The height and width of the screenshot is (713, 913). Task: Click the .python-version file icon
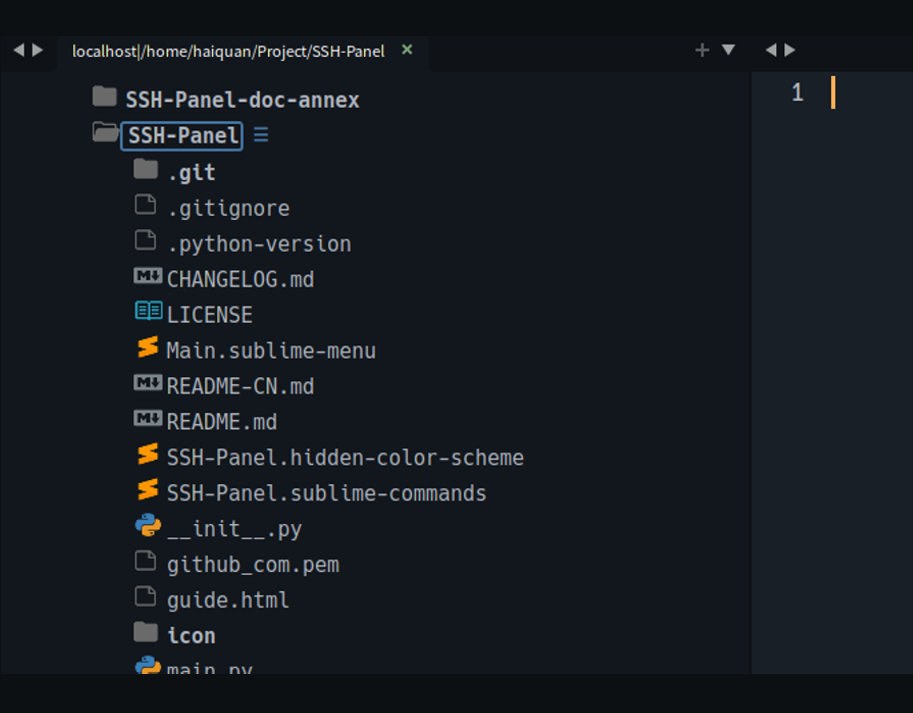pyautogui.click(x=145, y=240)
